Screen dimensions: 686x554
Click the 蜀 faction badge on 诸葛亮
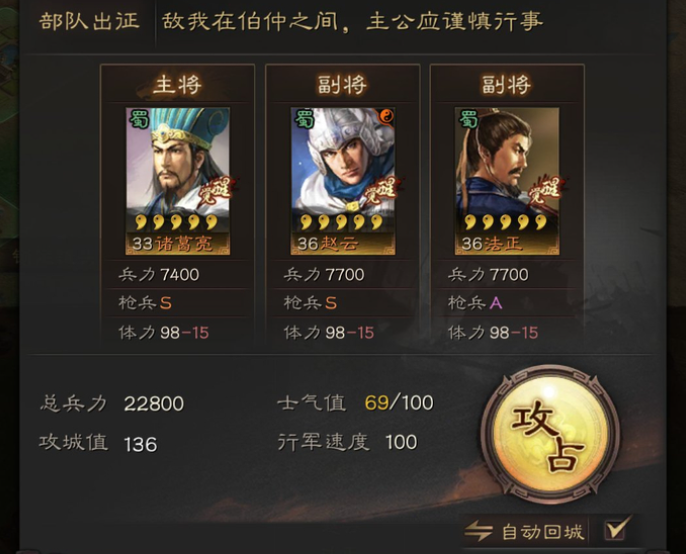click(139, 118)
